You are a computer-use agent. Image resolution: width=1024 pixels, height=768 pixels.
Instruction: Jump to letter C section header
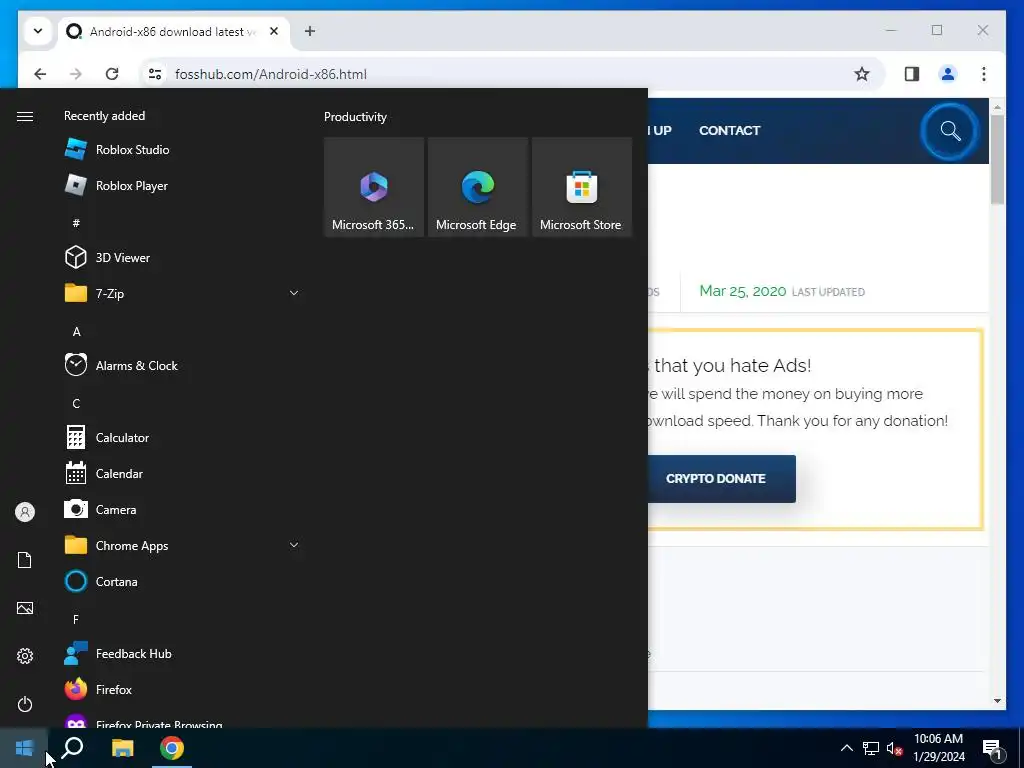76,404
